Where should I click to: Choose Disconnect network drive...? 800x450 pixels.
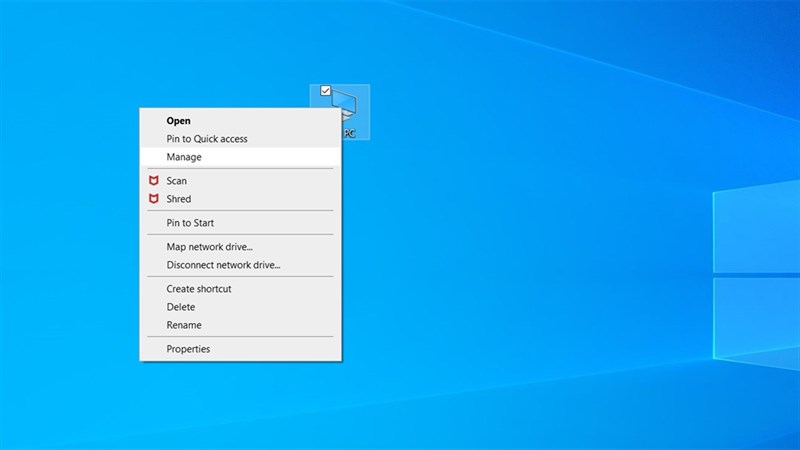coord(240,265)
